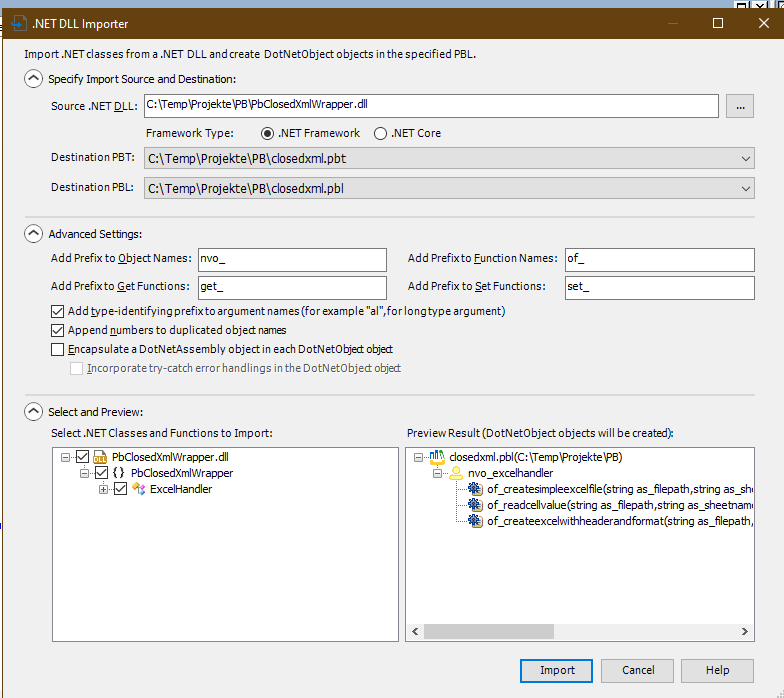
Task: Click the PbClosedXmlWrapper.dll file icon
Action: point(101,457)
